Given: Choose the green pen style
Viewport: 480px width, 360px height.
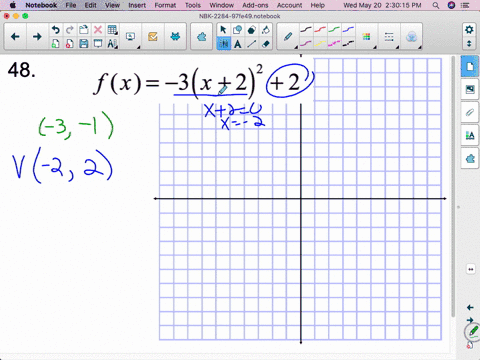Looking at the screenshot, I should 334,30.
